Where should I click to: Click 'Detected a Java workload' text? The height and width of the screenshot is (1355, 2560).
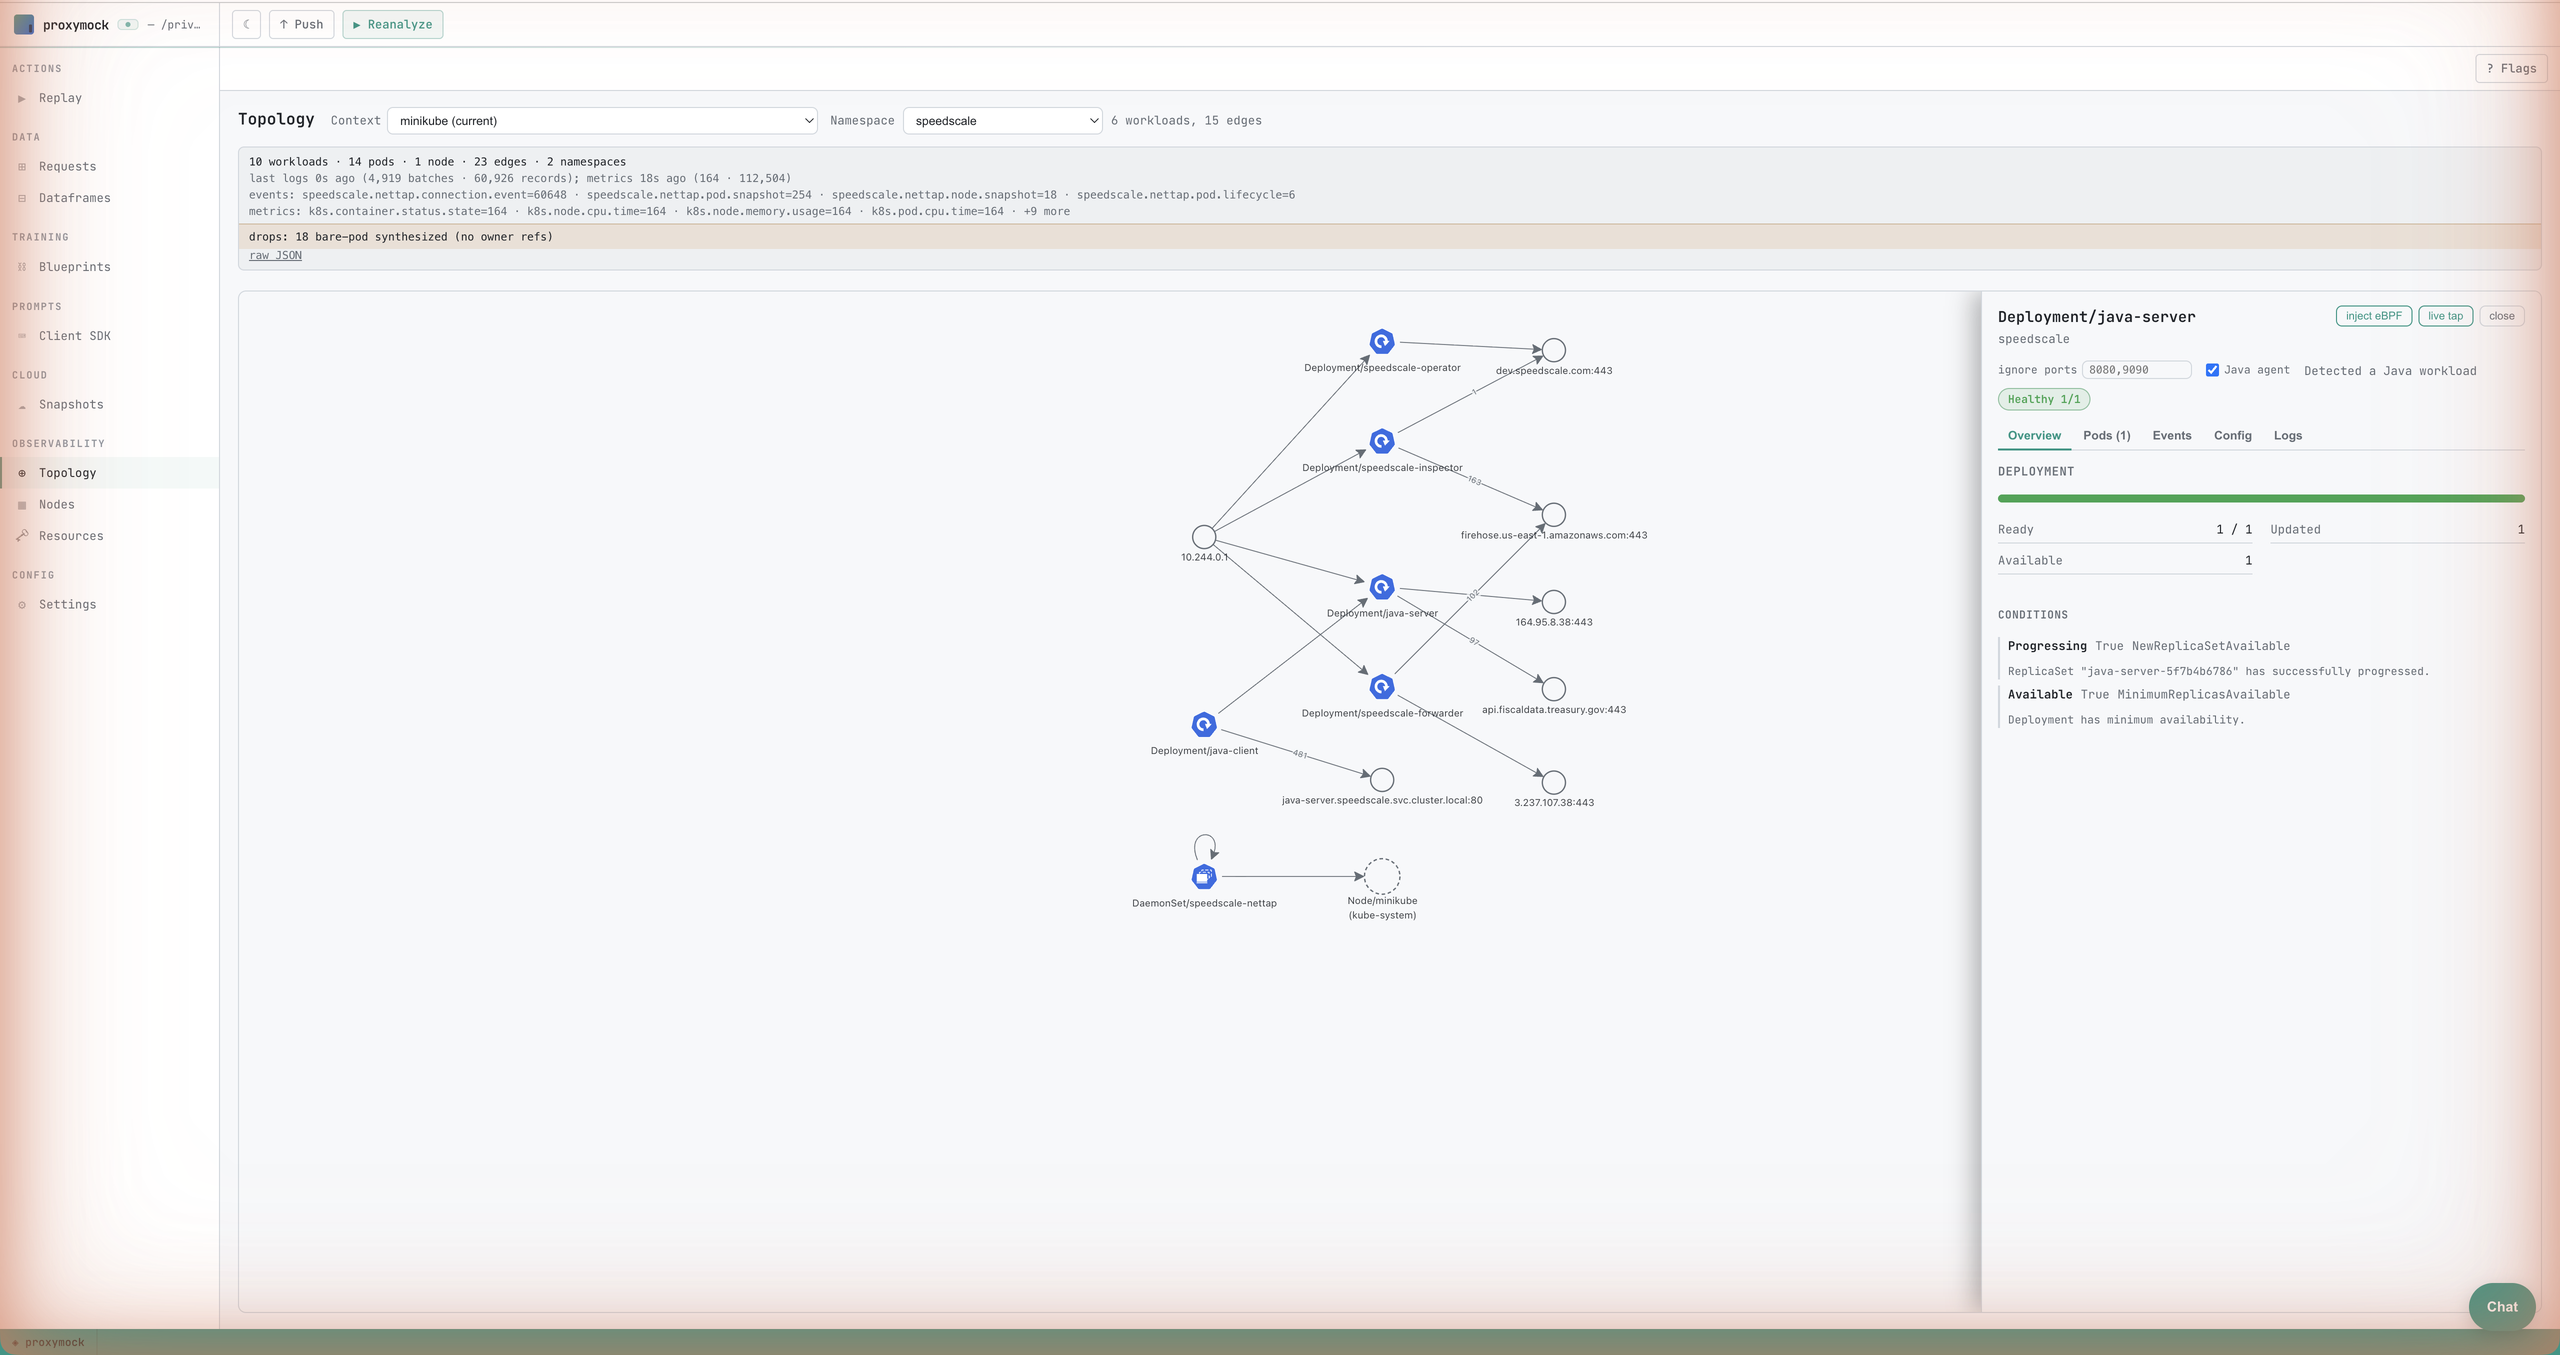pos(2390,371)
